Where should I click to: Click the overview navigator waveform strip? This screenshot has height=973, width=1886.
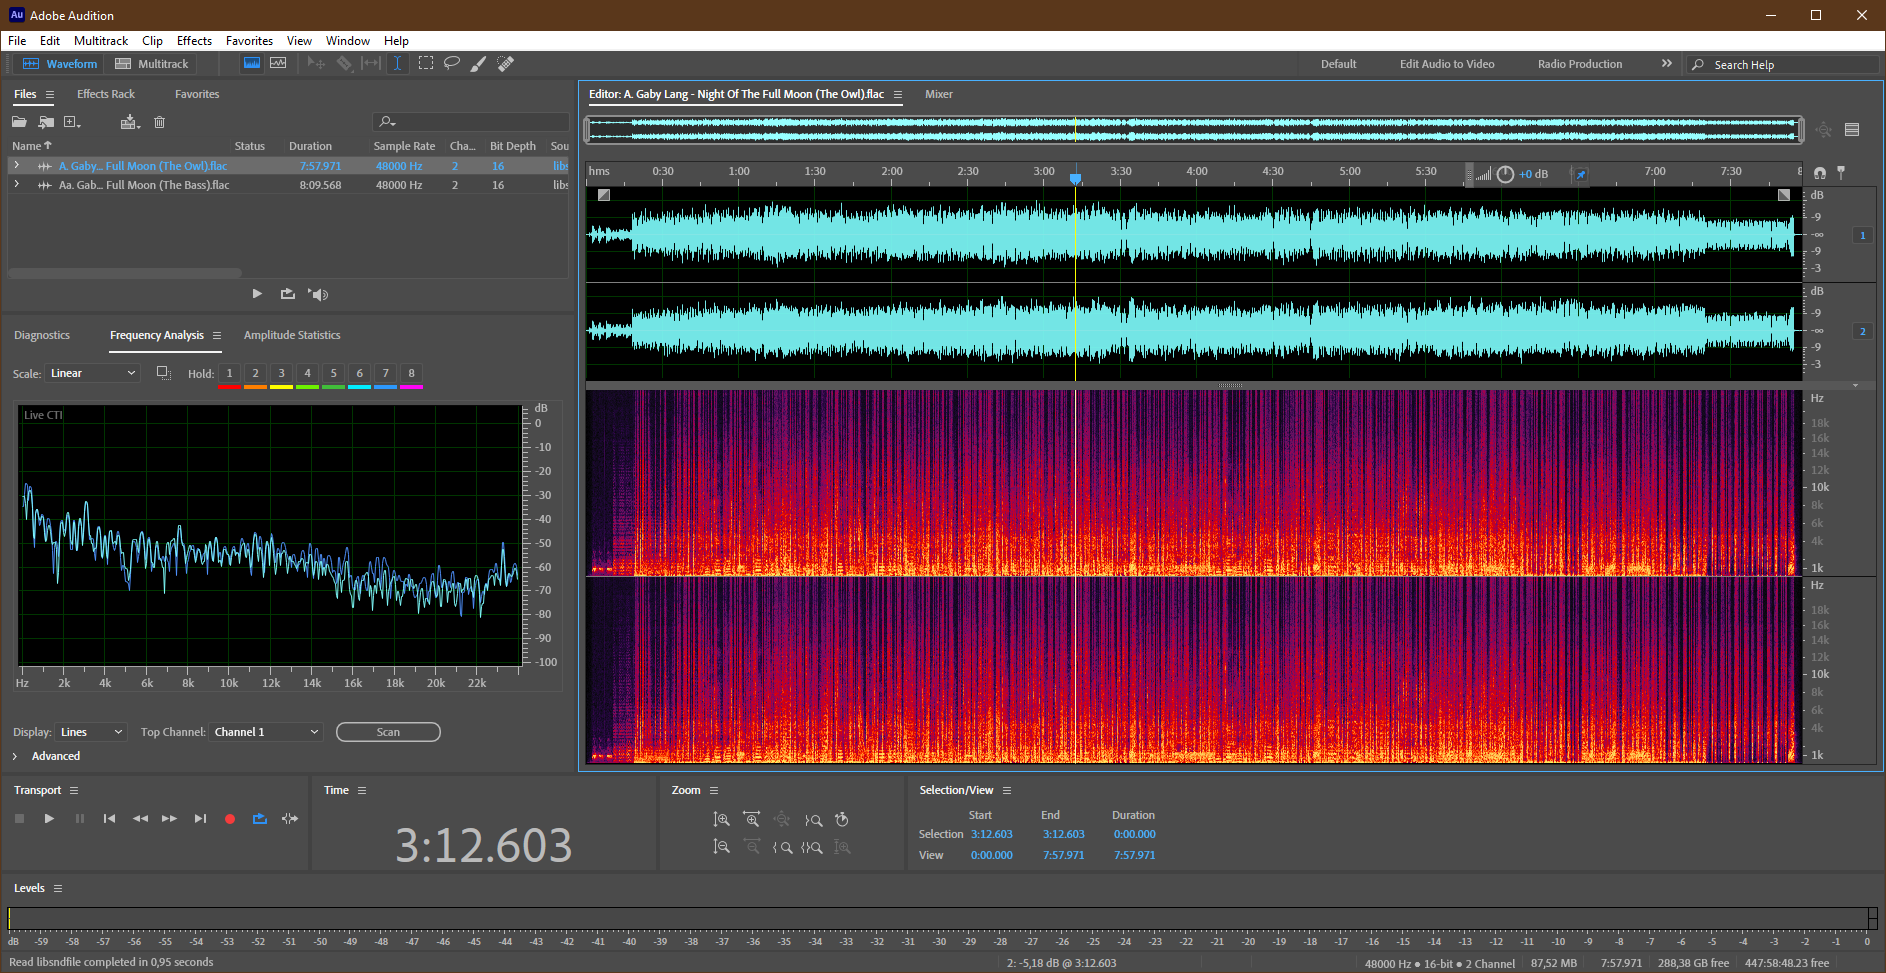click(1194, 129)
